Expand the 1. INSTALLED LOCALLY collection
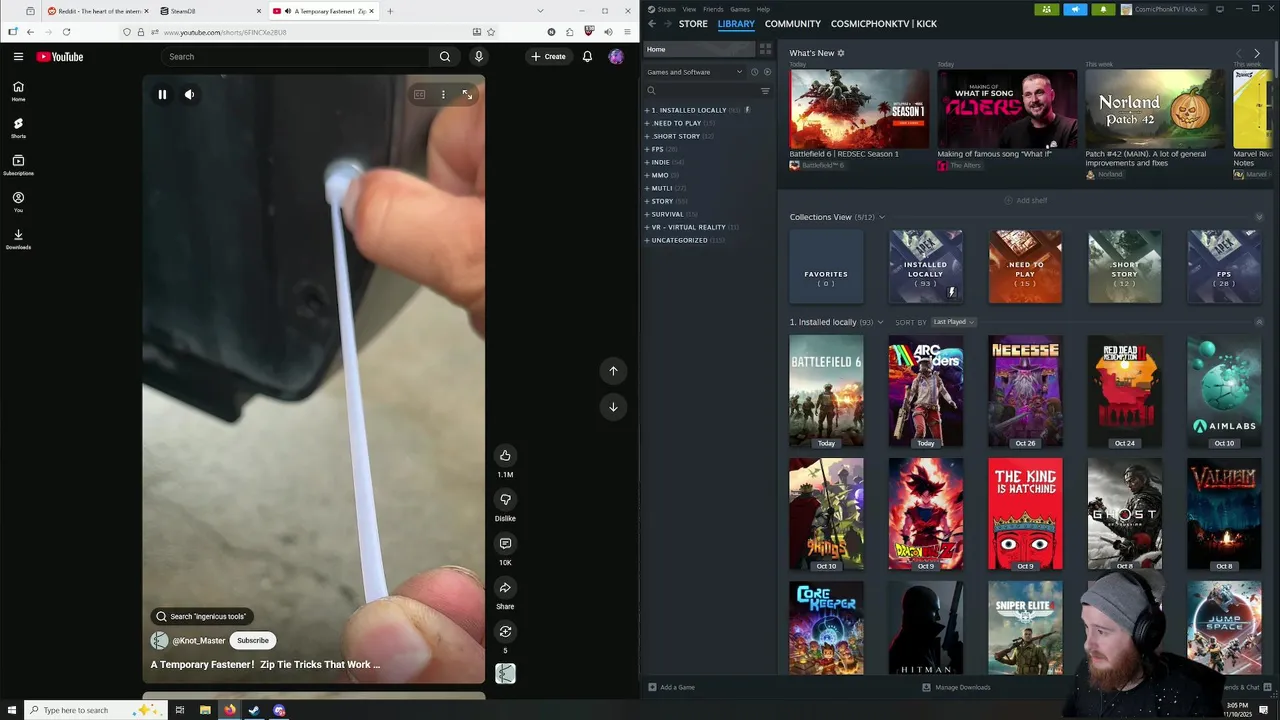1280x720 pixels. coord(648,110)
